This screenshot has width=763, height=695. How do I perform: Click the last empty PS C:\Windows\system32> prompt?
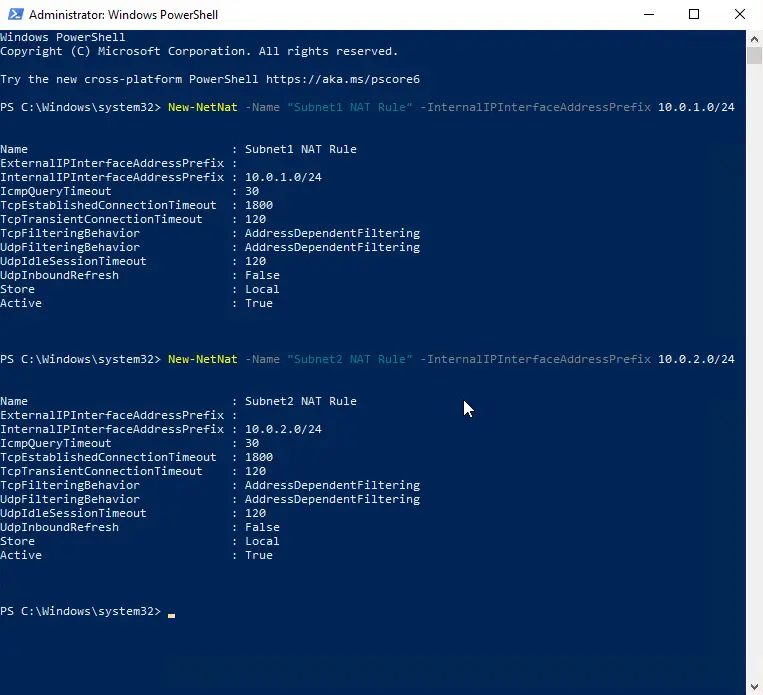pos(80,612)
